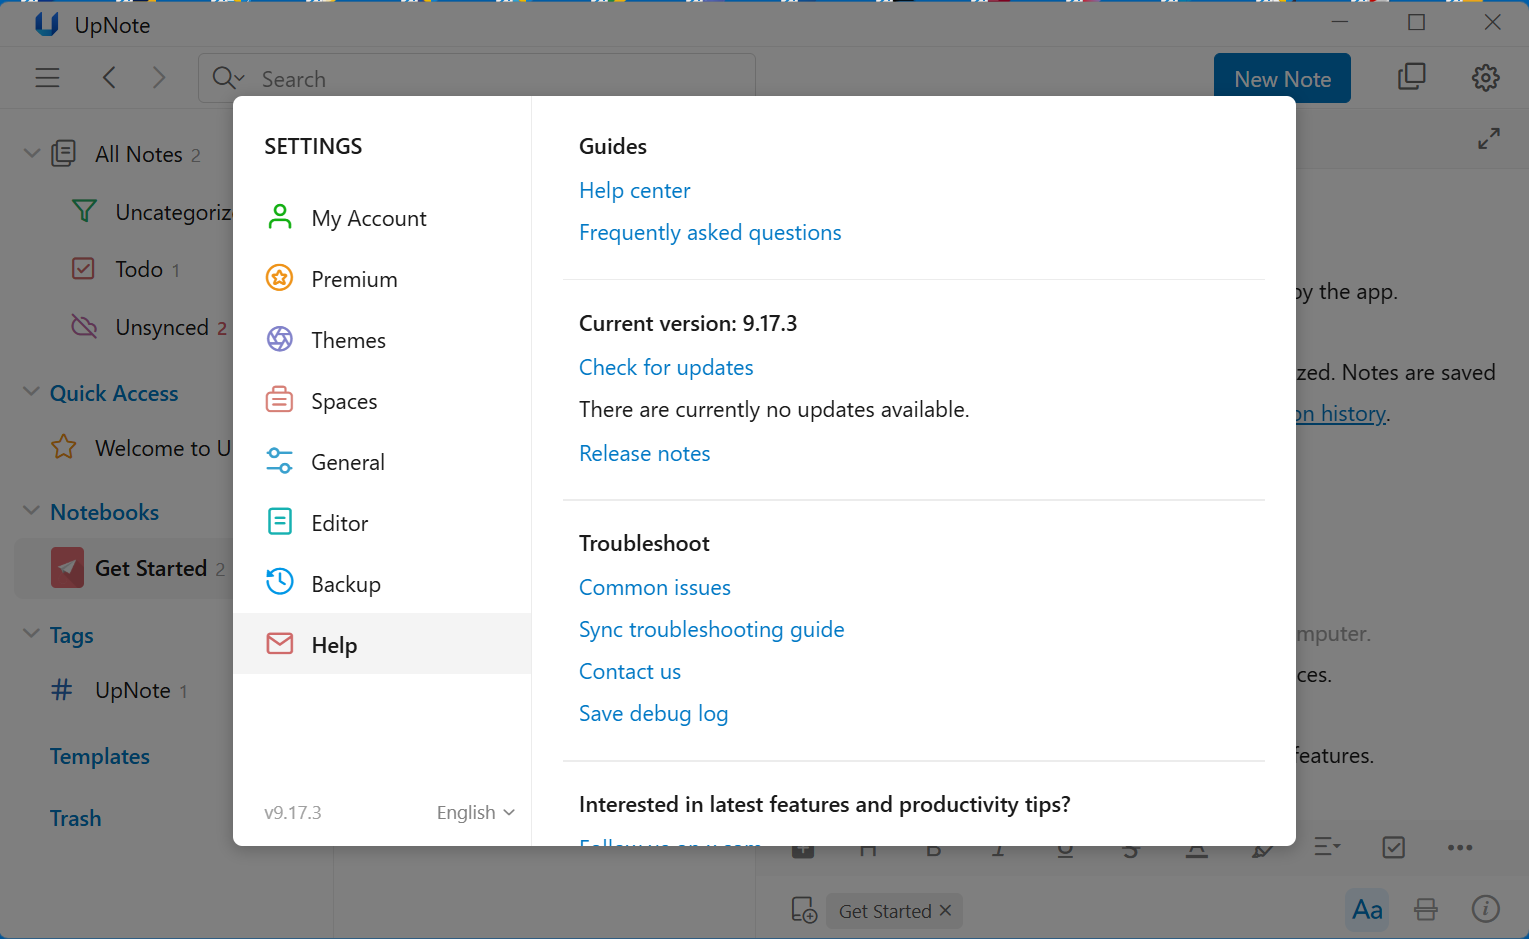1529x939 pixels.
Task: Click the print icon in footer
Action: (1425, 909)
